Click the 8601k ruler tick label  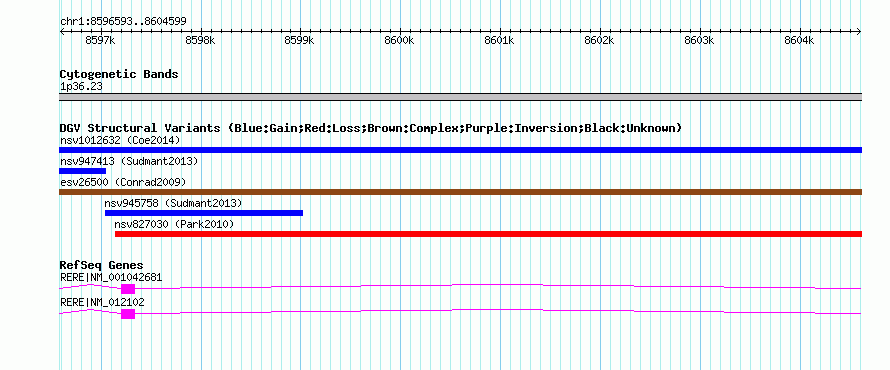500,41
